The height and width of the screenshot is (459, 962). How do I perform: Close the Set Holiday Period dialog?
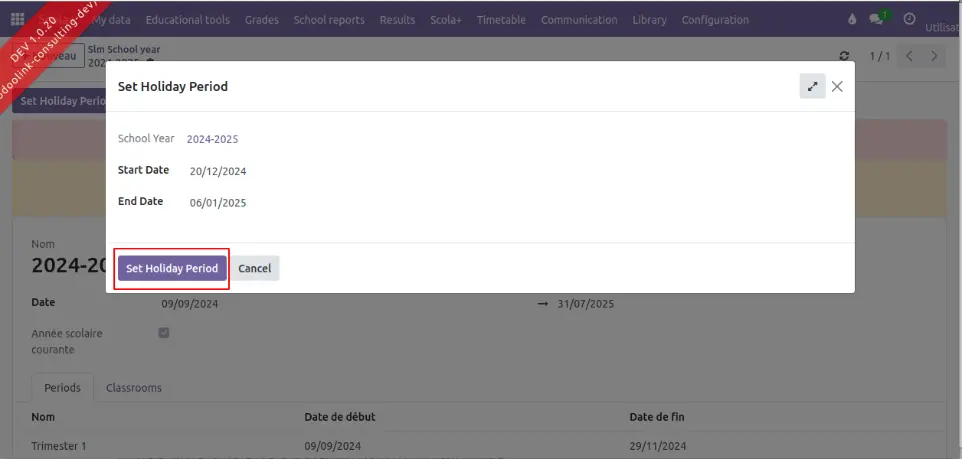click(x=837, y=87)
